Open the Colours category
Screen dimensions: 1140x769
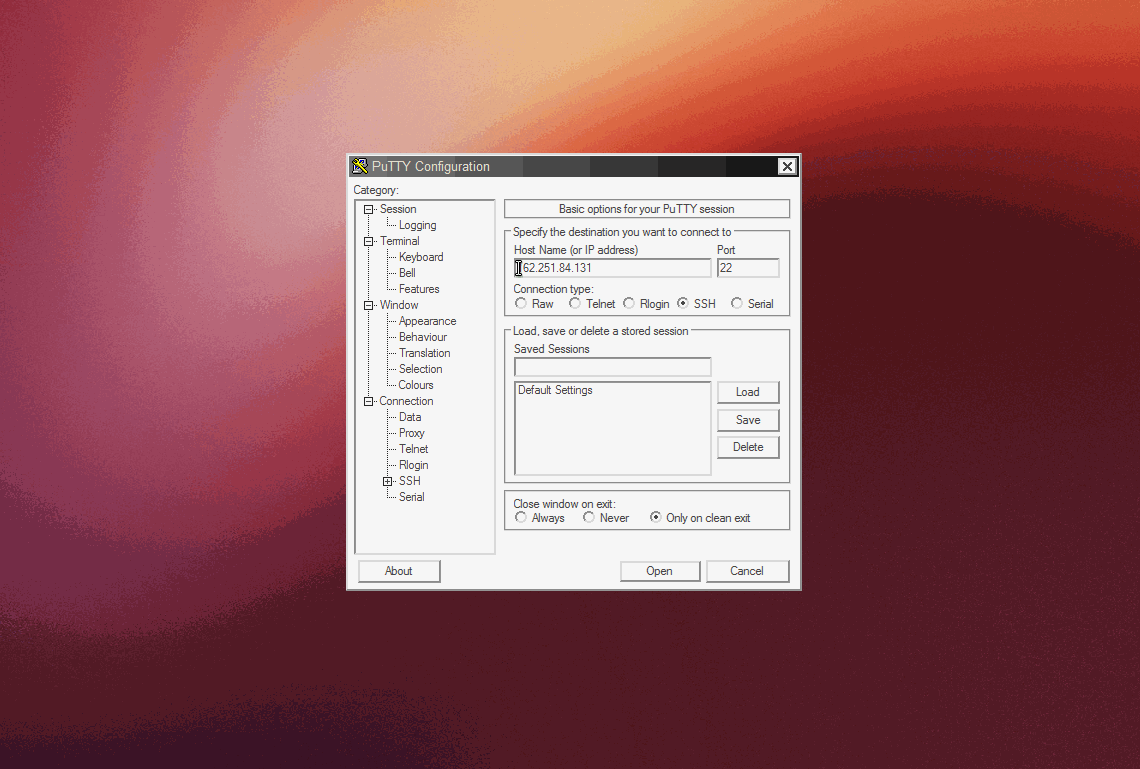point(416,385)
